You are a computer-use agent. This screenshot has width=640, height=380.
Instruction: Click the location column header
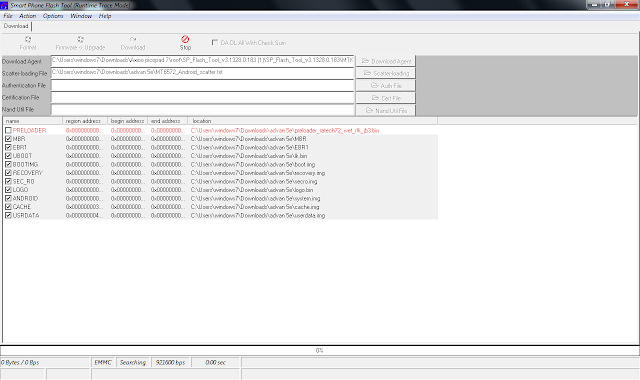pos(312,121)
